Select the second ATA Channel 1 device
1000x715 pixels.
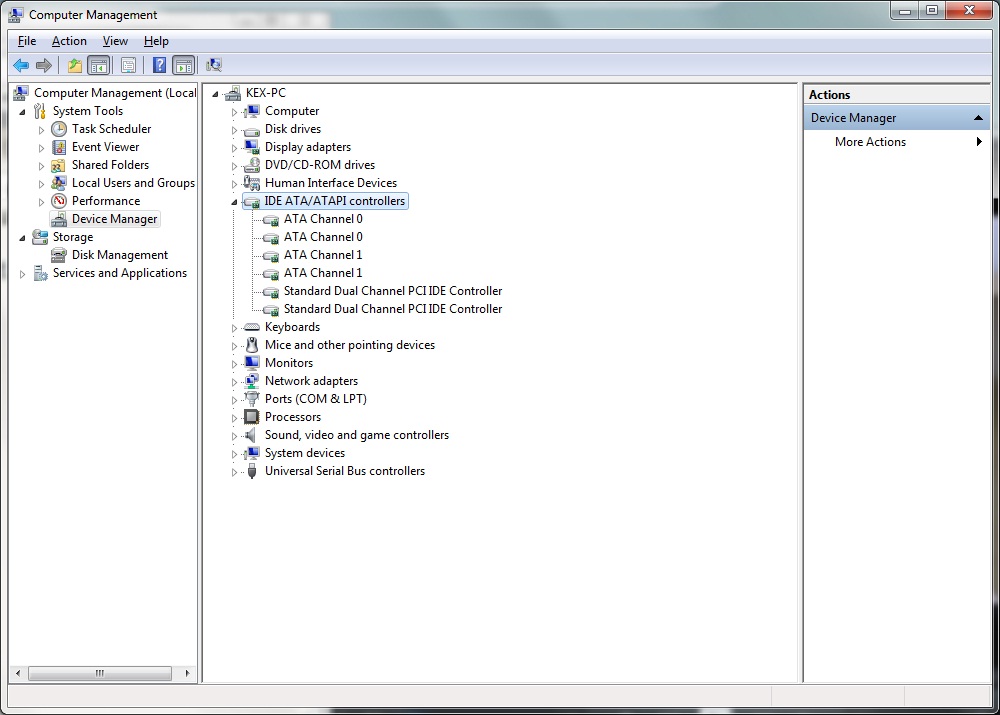(x=323, y=272)
